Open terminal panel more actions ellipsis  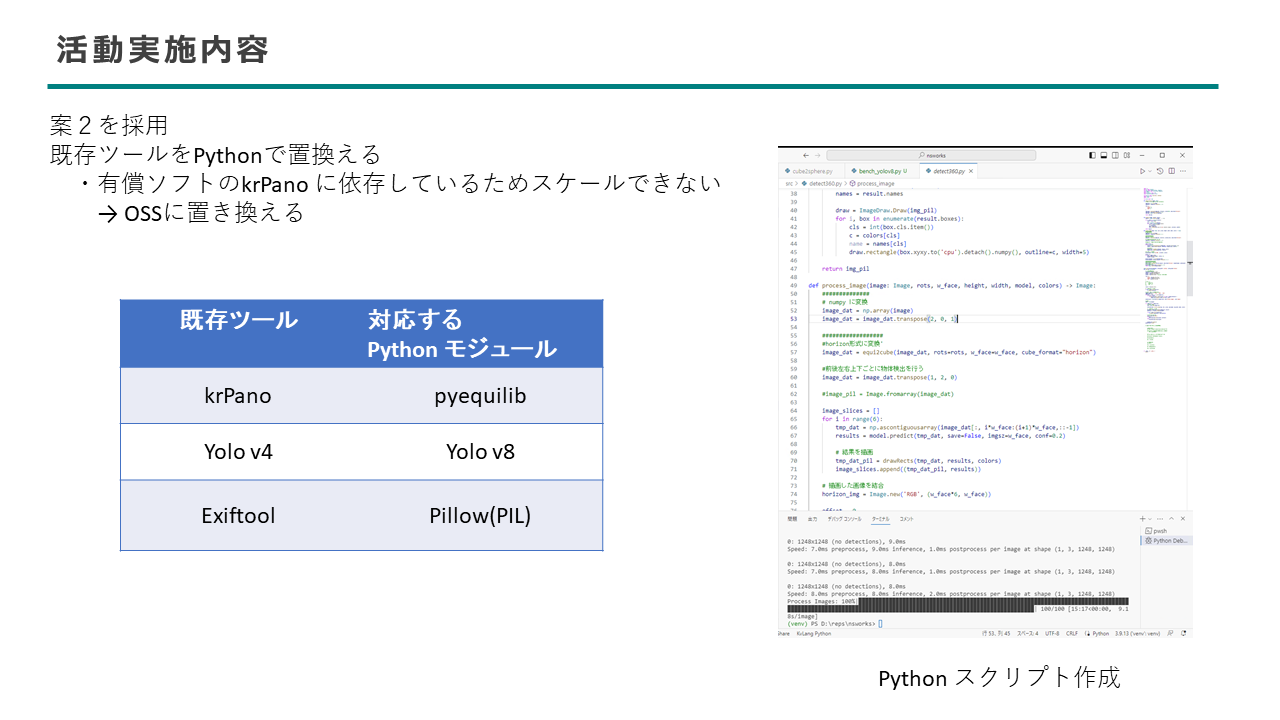pyautogui.click(x=1160, y=519)
